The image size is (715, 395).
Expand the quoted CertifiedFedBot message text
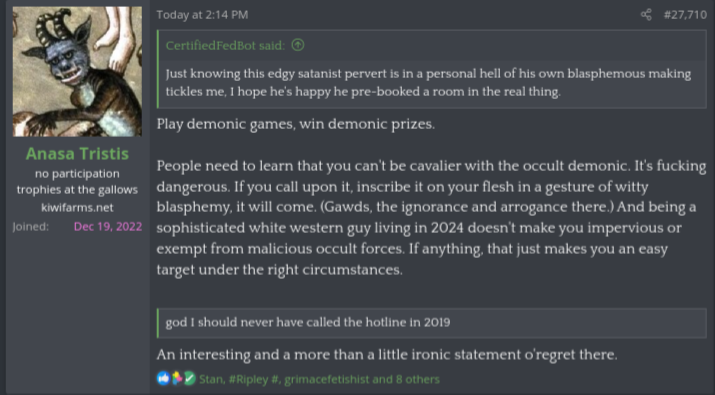[x=428, y=83]
